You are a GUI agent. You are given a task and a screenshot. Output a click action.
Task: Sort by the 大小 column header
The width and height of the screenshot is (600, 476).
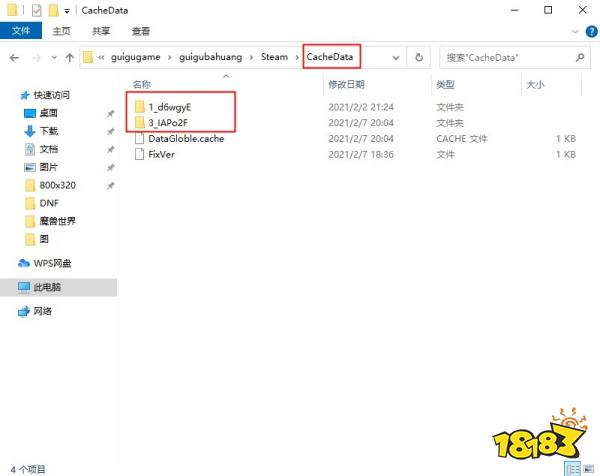[535, 84]
